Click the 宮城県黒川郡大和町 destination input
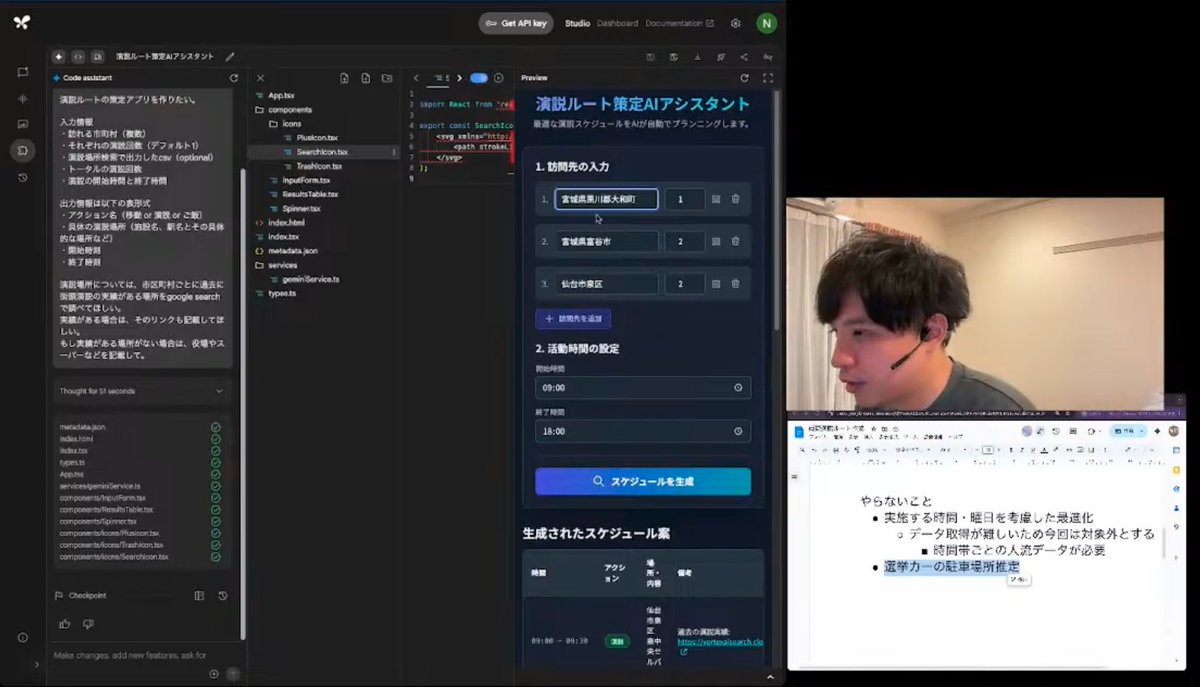The image size is (1200, 687). [x=607, y=199]
